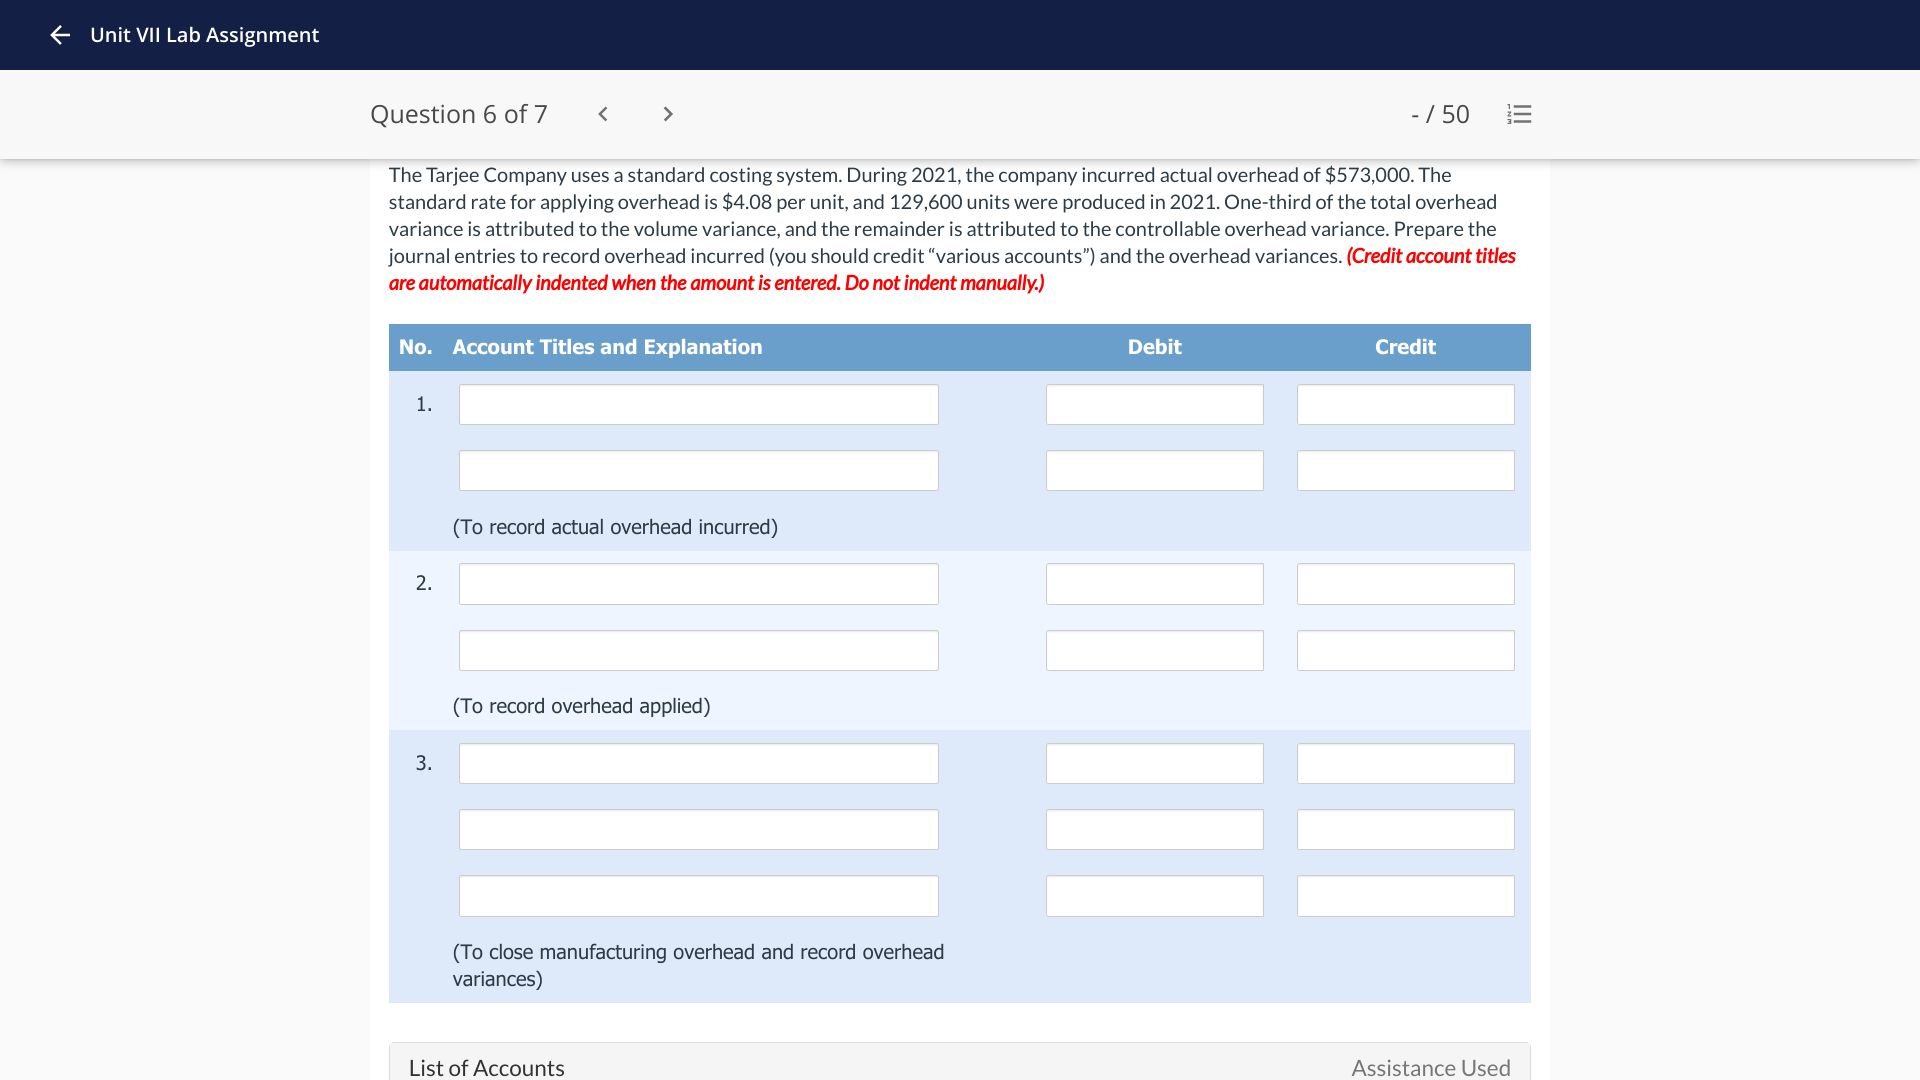Screen dimensions: 1920x1080
Task: Click the text 'To record overhead applied'
Action: (581, 705)
